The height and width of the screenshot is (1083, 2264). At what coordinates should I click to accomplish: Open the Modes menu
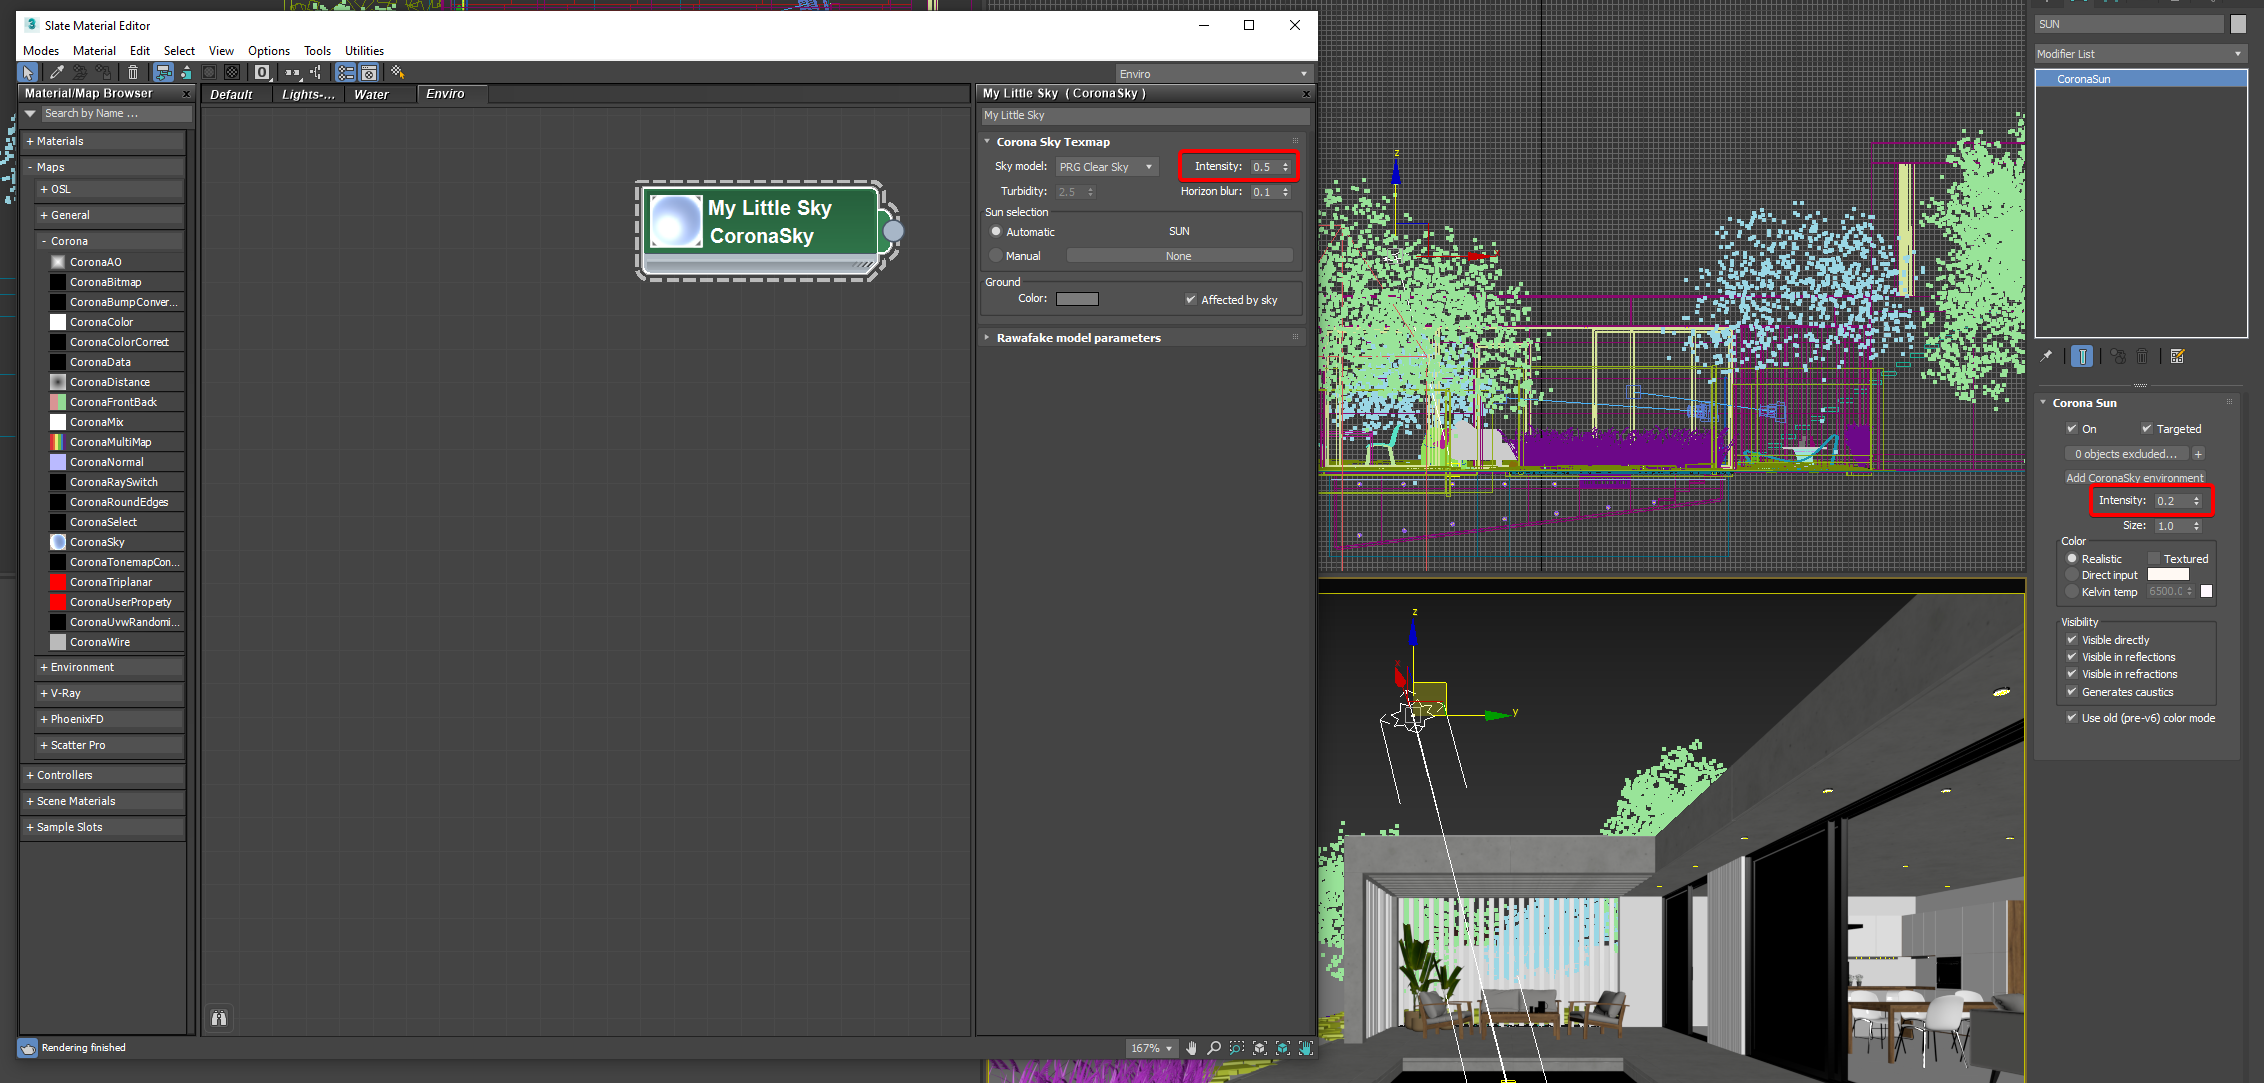click(x=41, y=51)
